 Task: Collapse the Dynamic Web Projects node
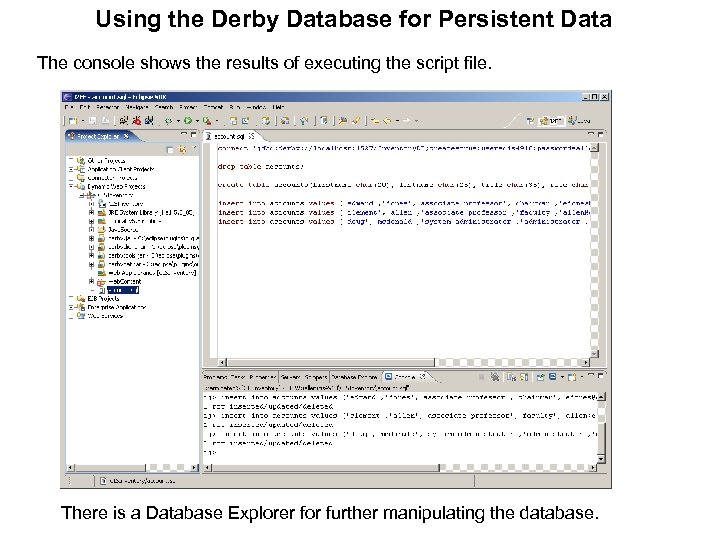tap(71, 186)
